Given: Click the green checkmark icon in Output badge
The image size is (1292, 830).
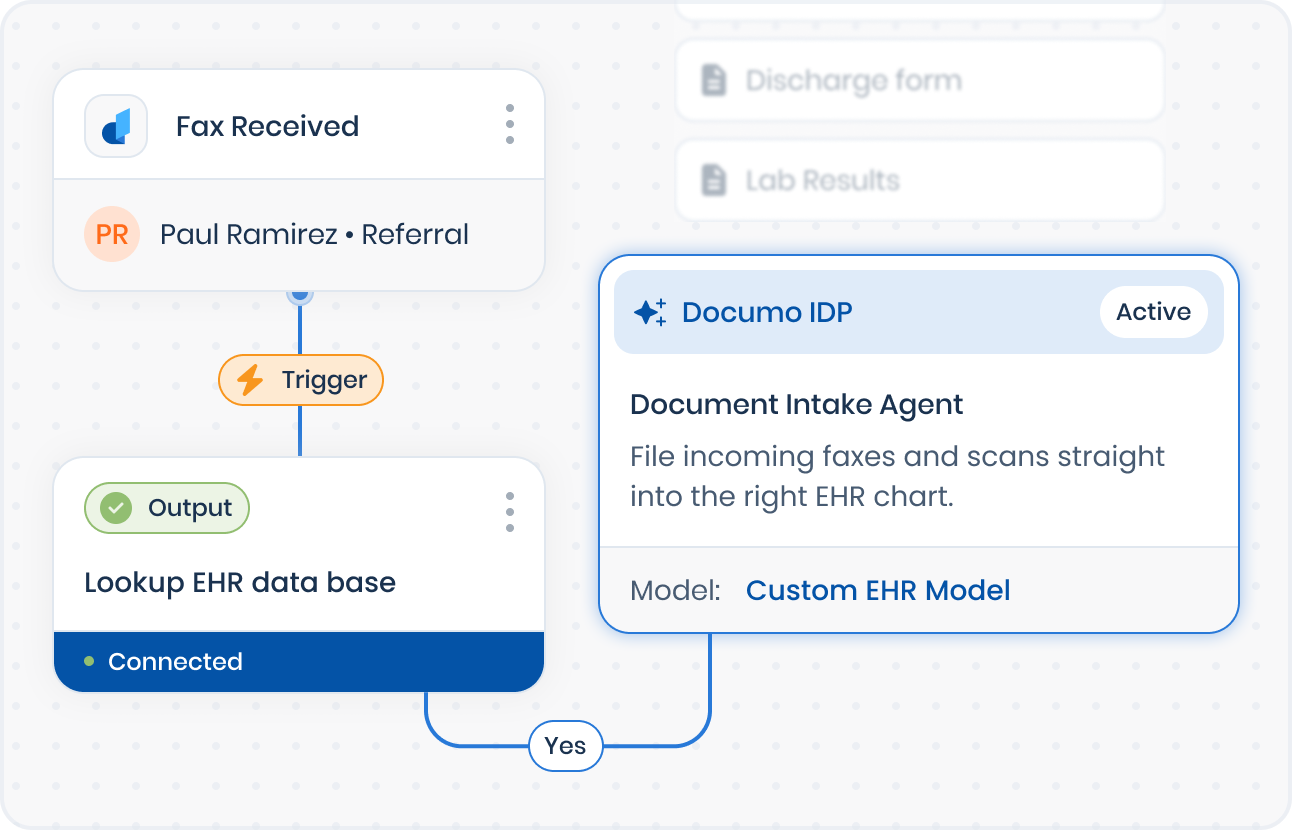Looking at the screenshot, I should [x=116, y=508].
